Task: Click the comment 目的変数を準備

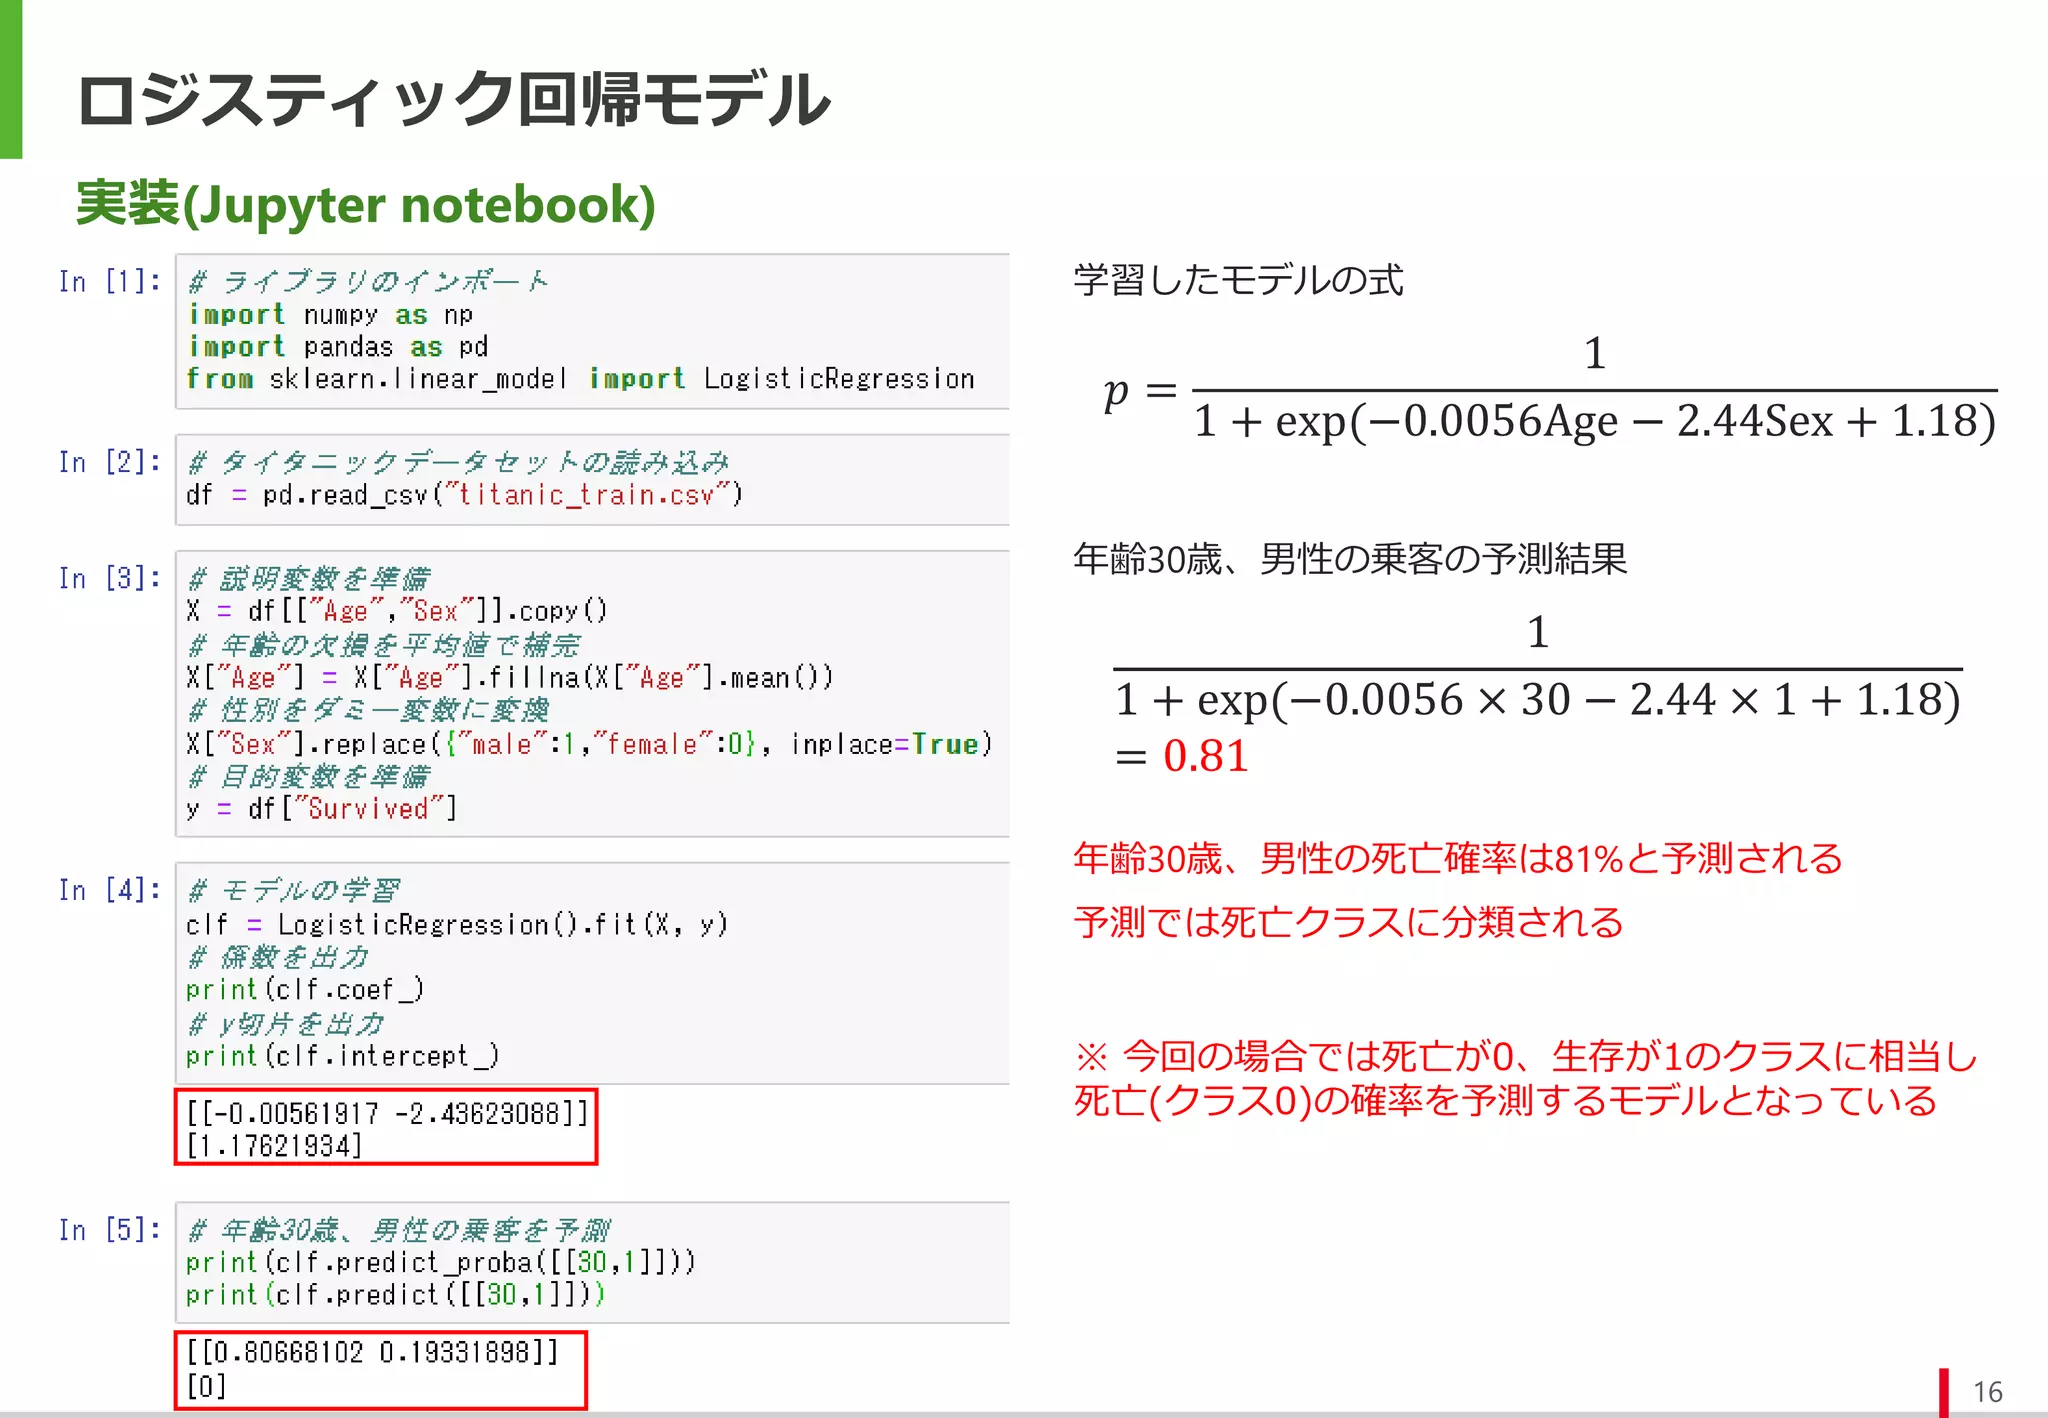Action: pos(309,776)
